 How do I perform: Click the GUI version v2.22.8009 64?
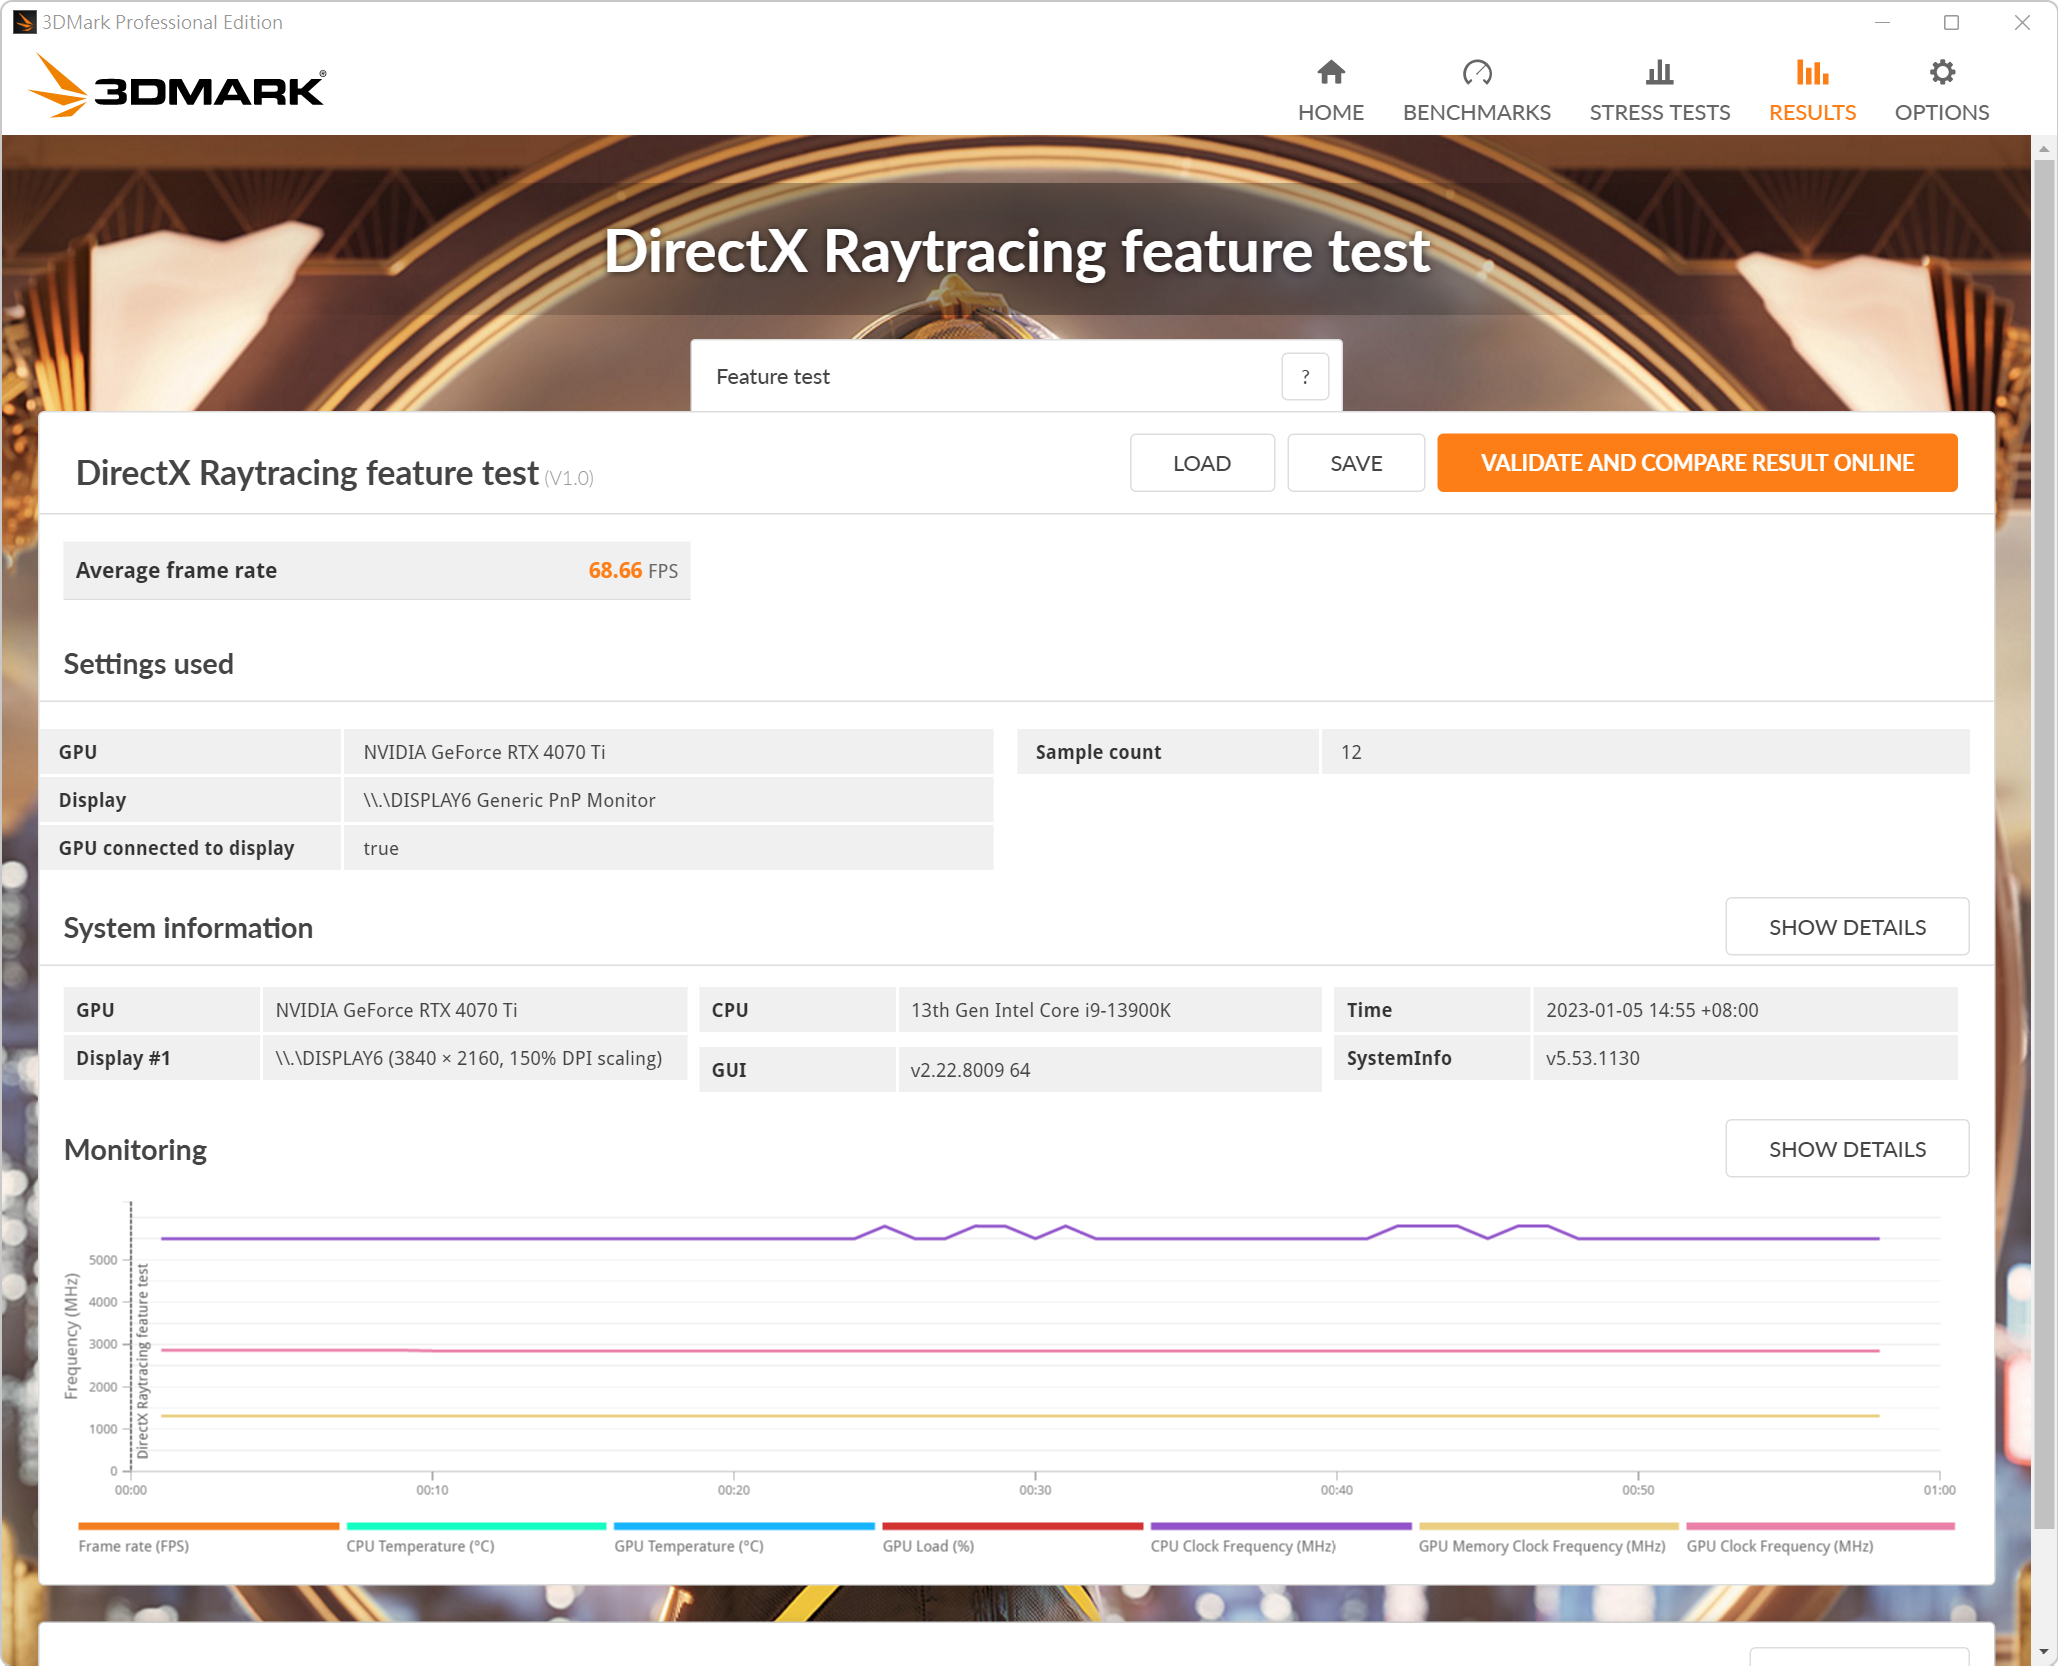970,1070
